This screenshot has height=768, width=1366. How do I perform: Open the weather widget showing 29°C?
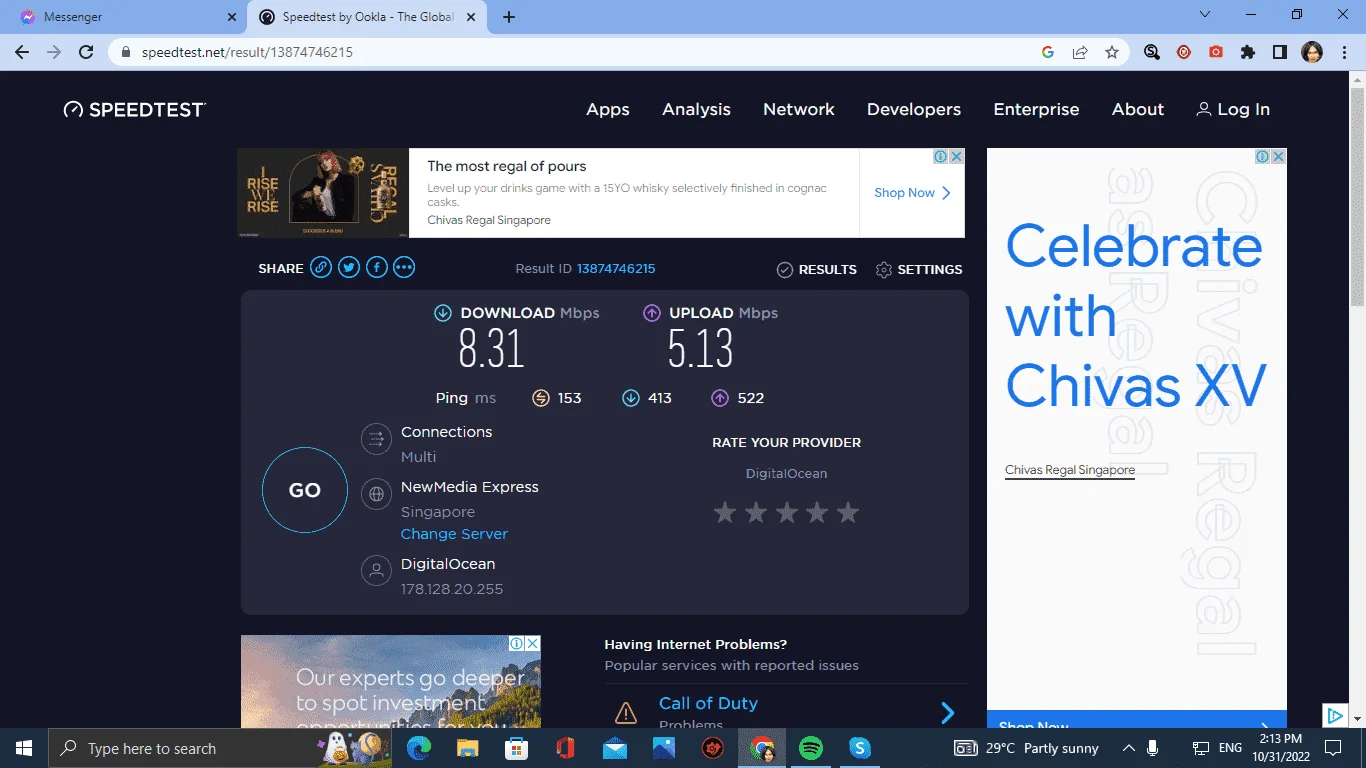[1027, 748]
